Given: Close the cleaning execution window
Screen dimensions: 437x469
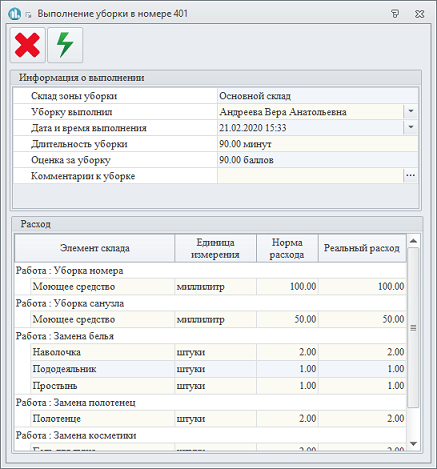Looking at the screenshot, I should point(419,14).
